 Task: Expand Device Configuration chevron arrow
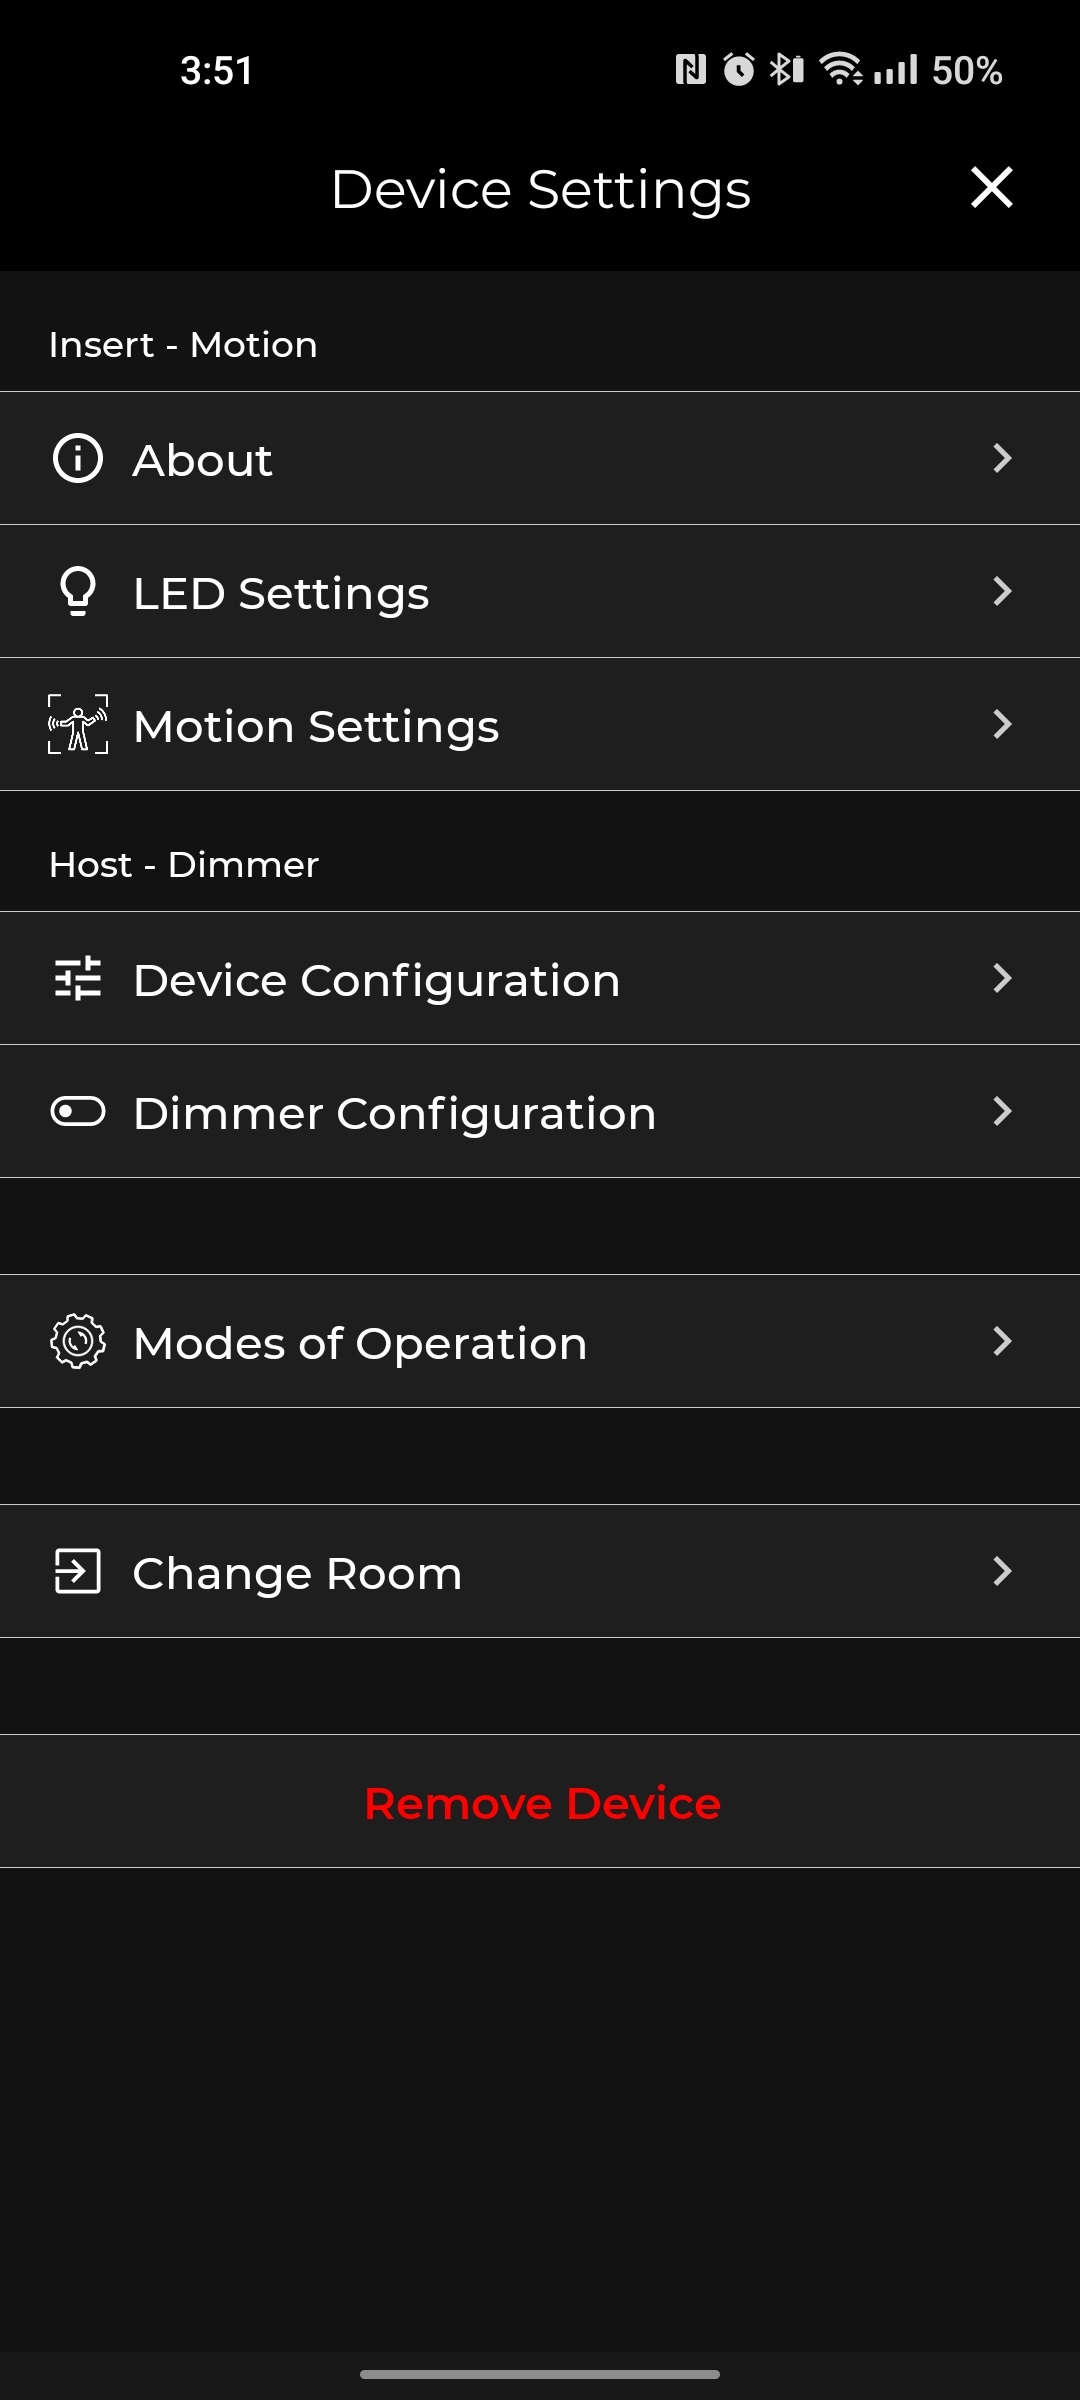[x=1002, y=978]
